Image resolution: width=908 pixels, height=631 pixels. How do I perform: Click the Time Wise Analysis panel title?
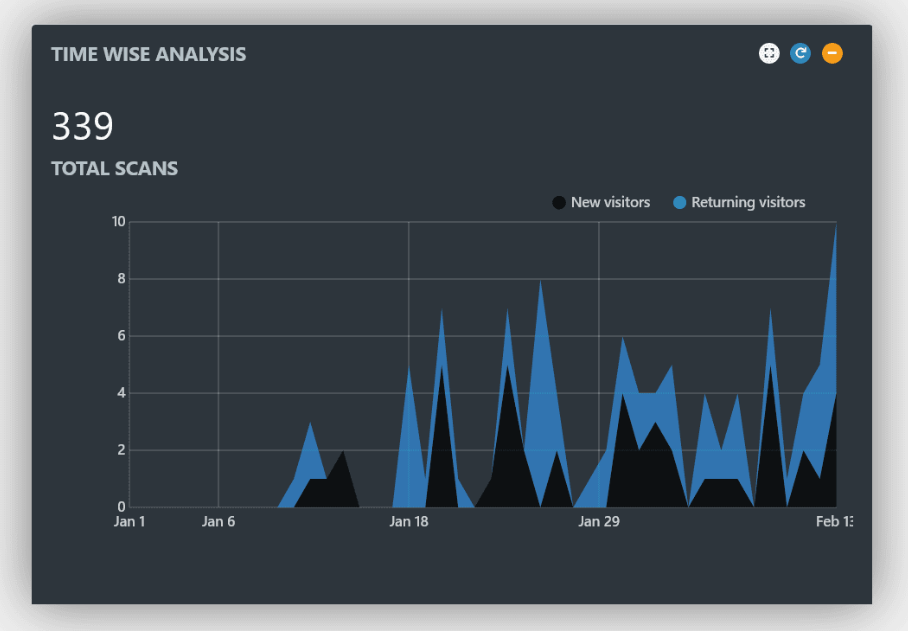(x=148, y=54)
